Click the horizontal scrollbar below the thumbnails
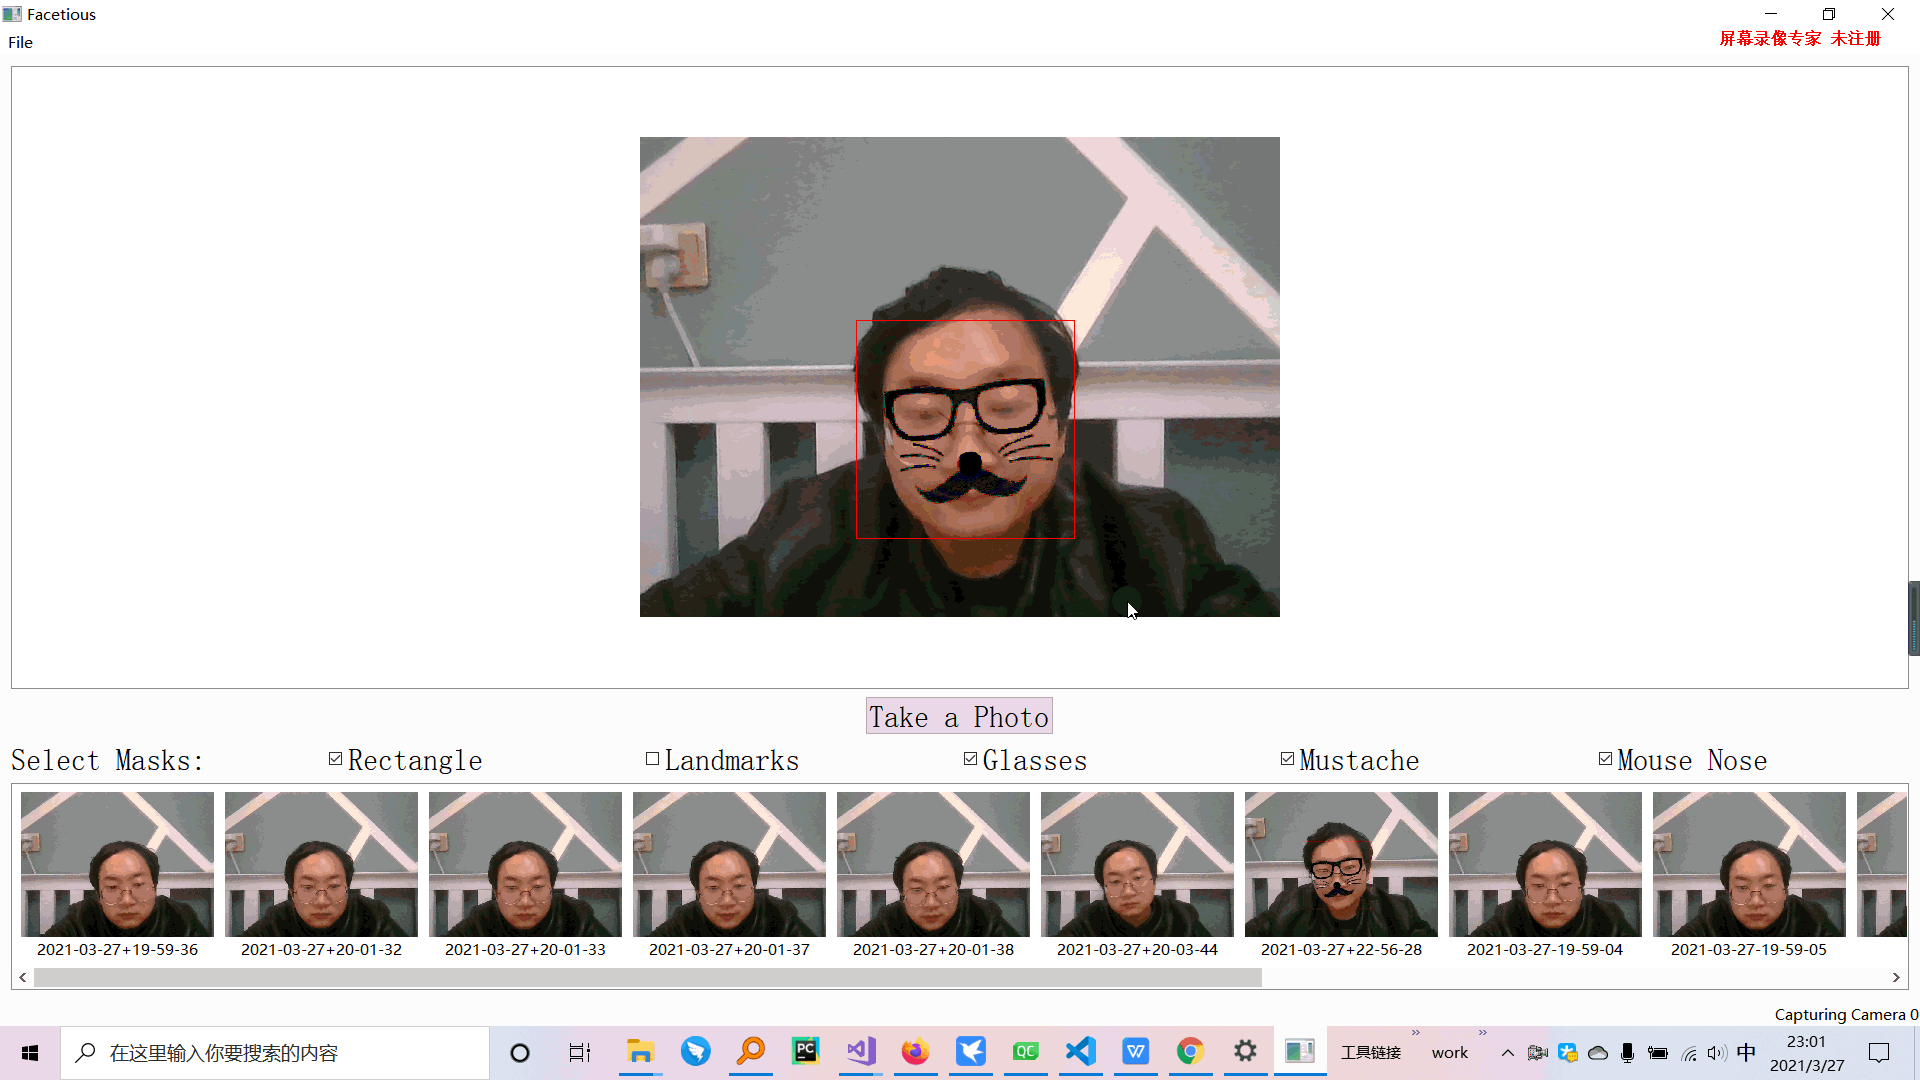The height and width of the screenshot is (1080, 1920). (x=648, y=977)
